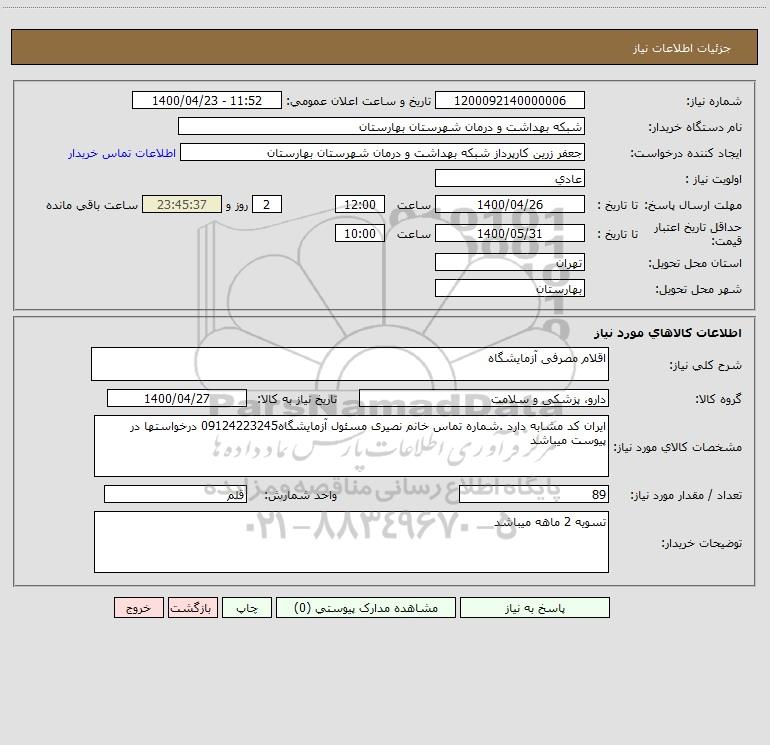Click the ایجاد کننده درخواست label

click(686, 154)
